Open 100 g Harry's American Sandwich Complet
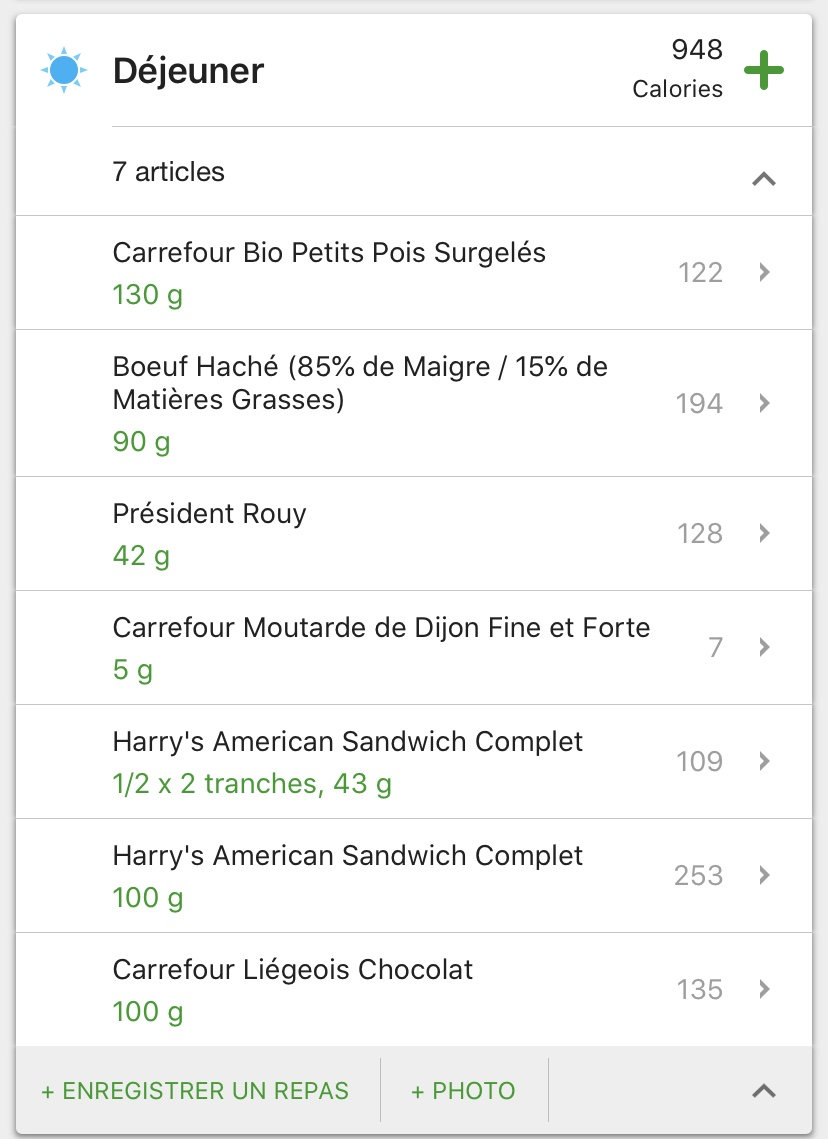 coord(347,857)
